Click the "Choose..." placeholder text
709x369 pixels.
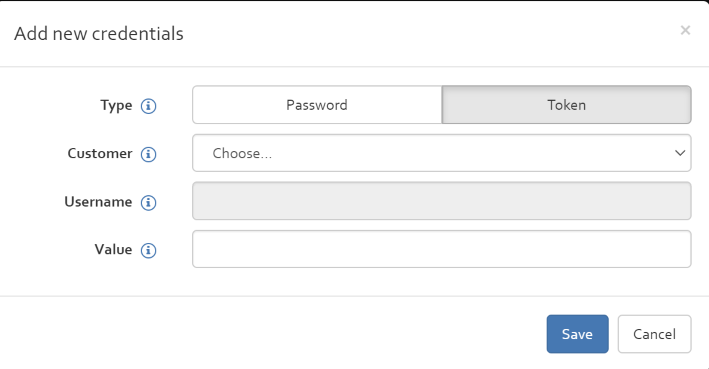click(x=242, y=153)
